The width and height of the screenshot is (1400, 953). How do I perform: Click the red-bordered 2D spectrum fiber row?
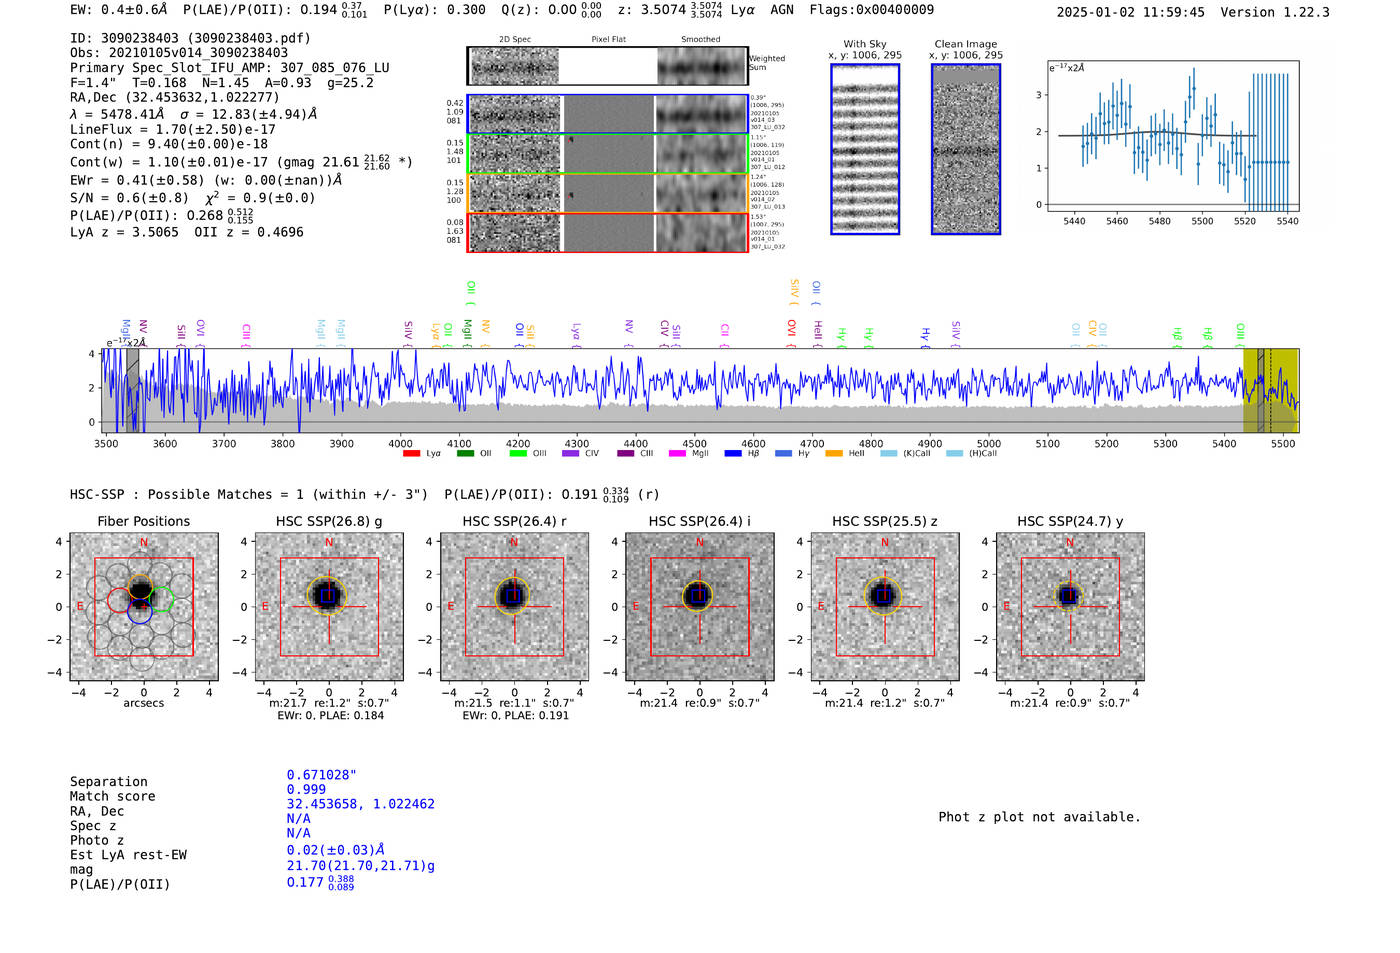608,232
